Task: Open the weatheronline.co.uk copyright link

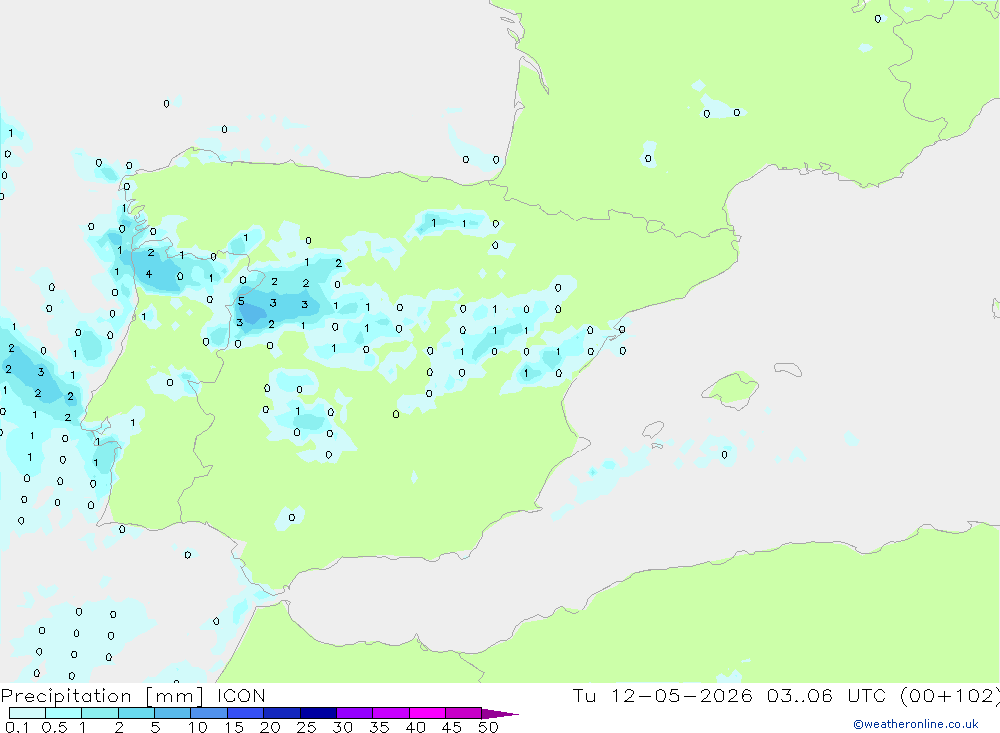Action: pos(916,724)
